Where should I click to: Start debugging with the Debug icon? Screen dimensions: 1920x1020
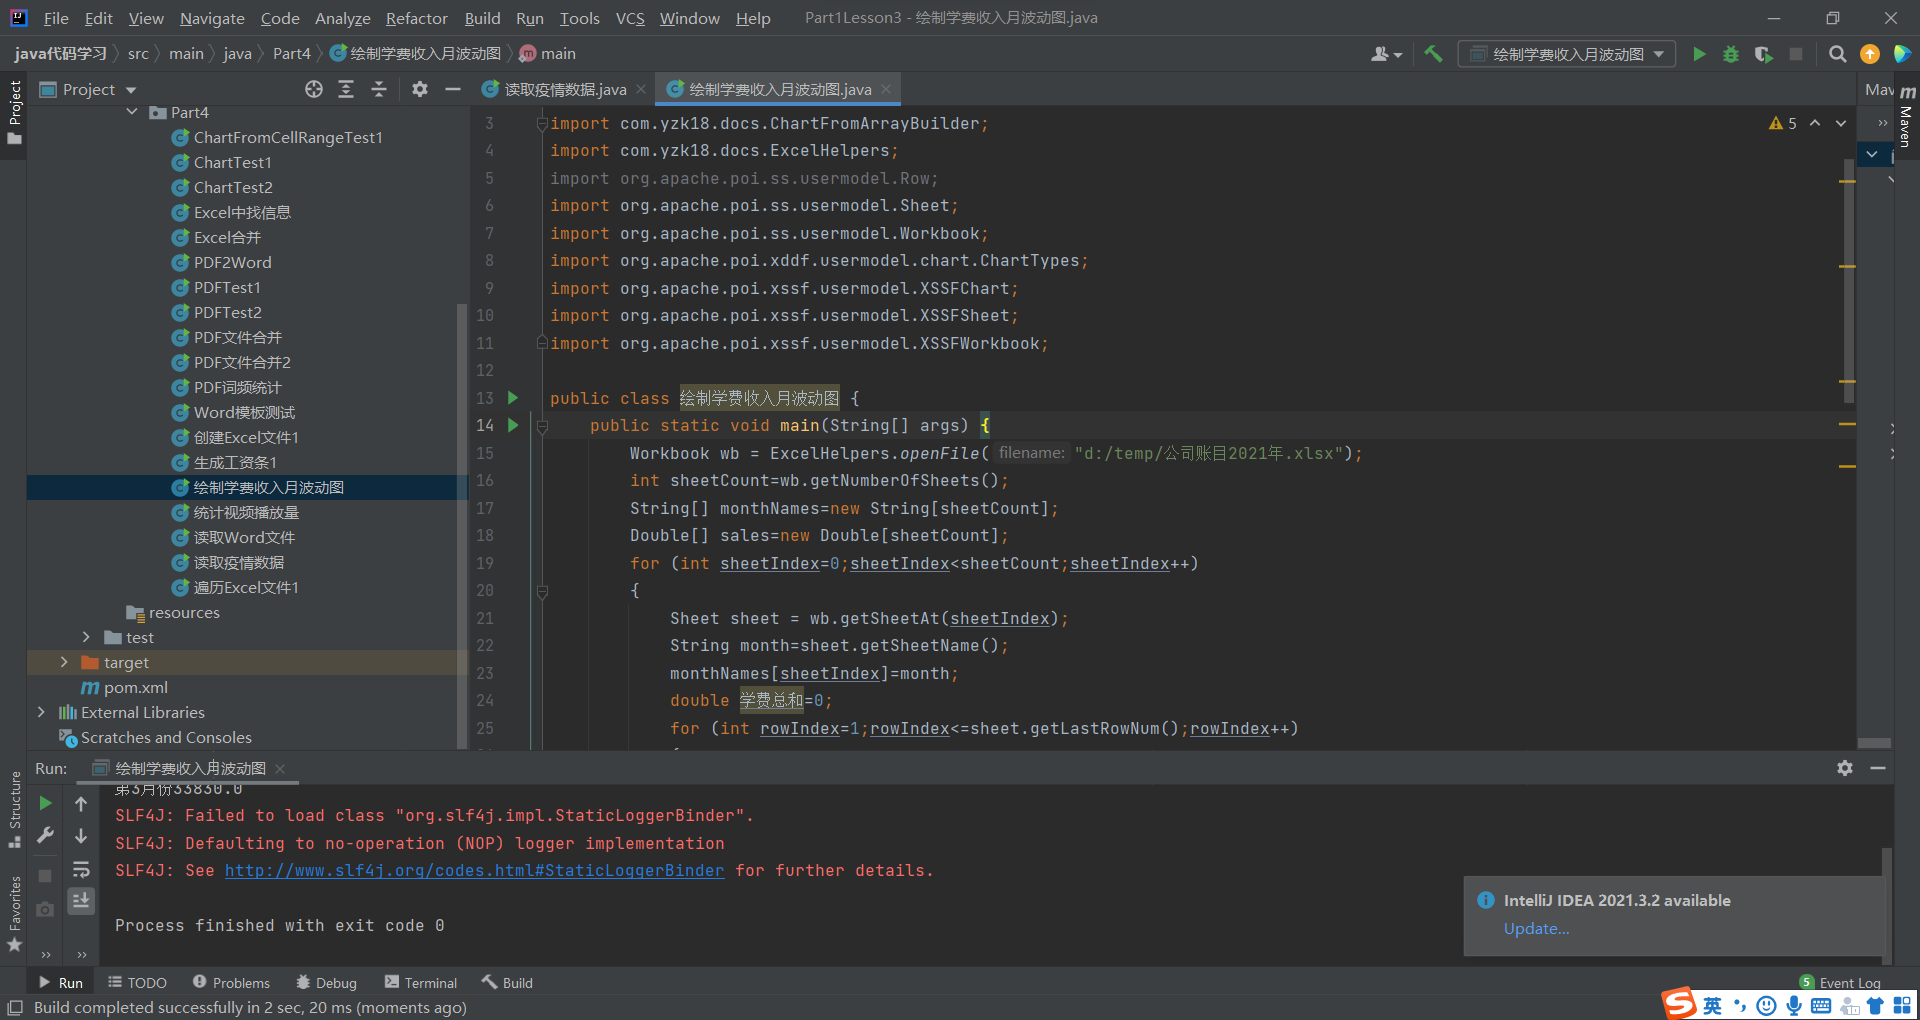pyautogui.click(x=1731, y=54)
